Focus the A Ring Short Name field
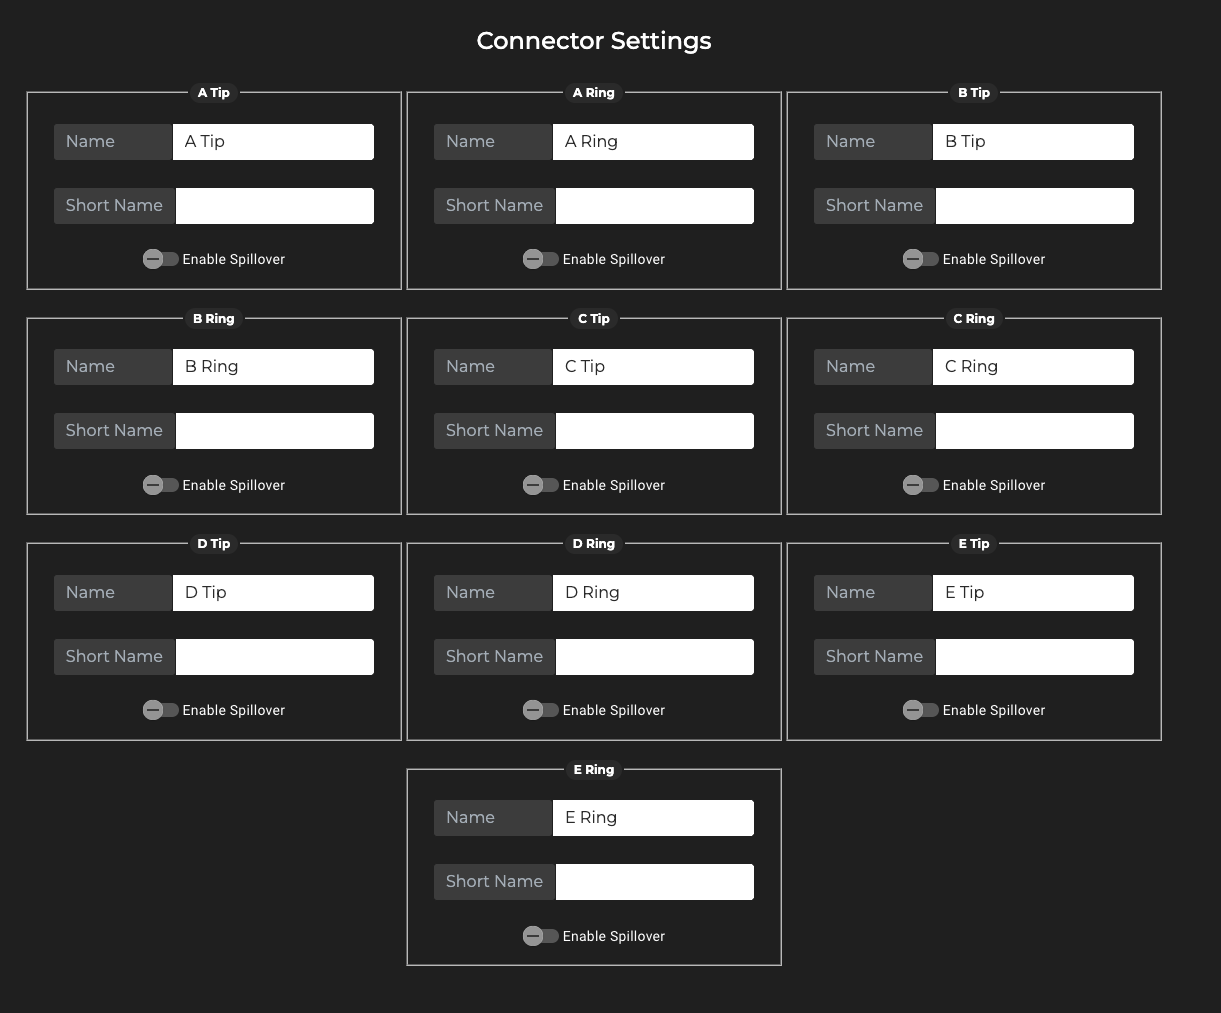The width and height of the screenshot is (1221, 1013). coord(654,206)
